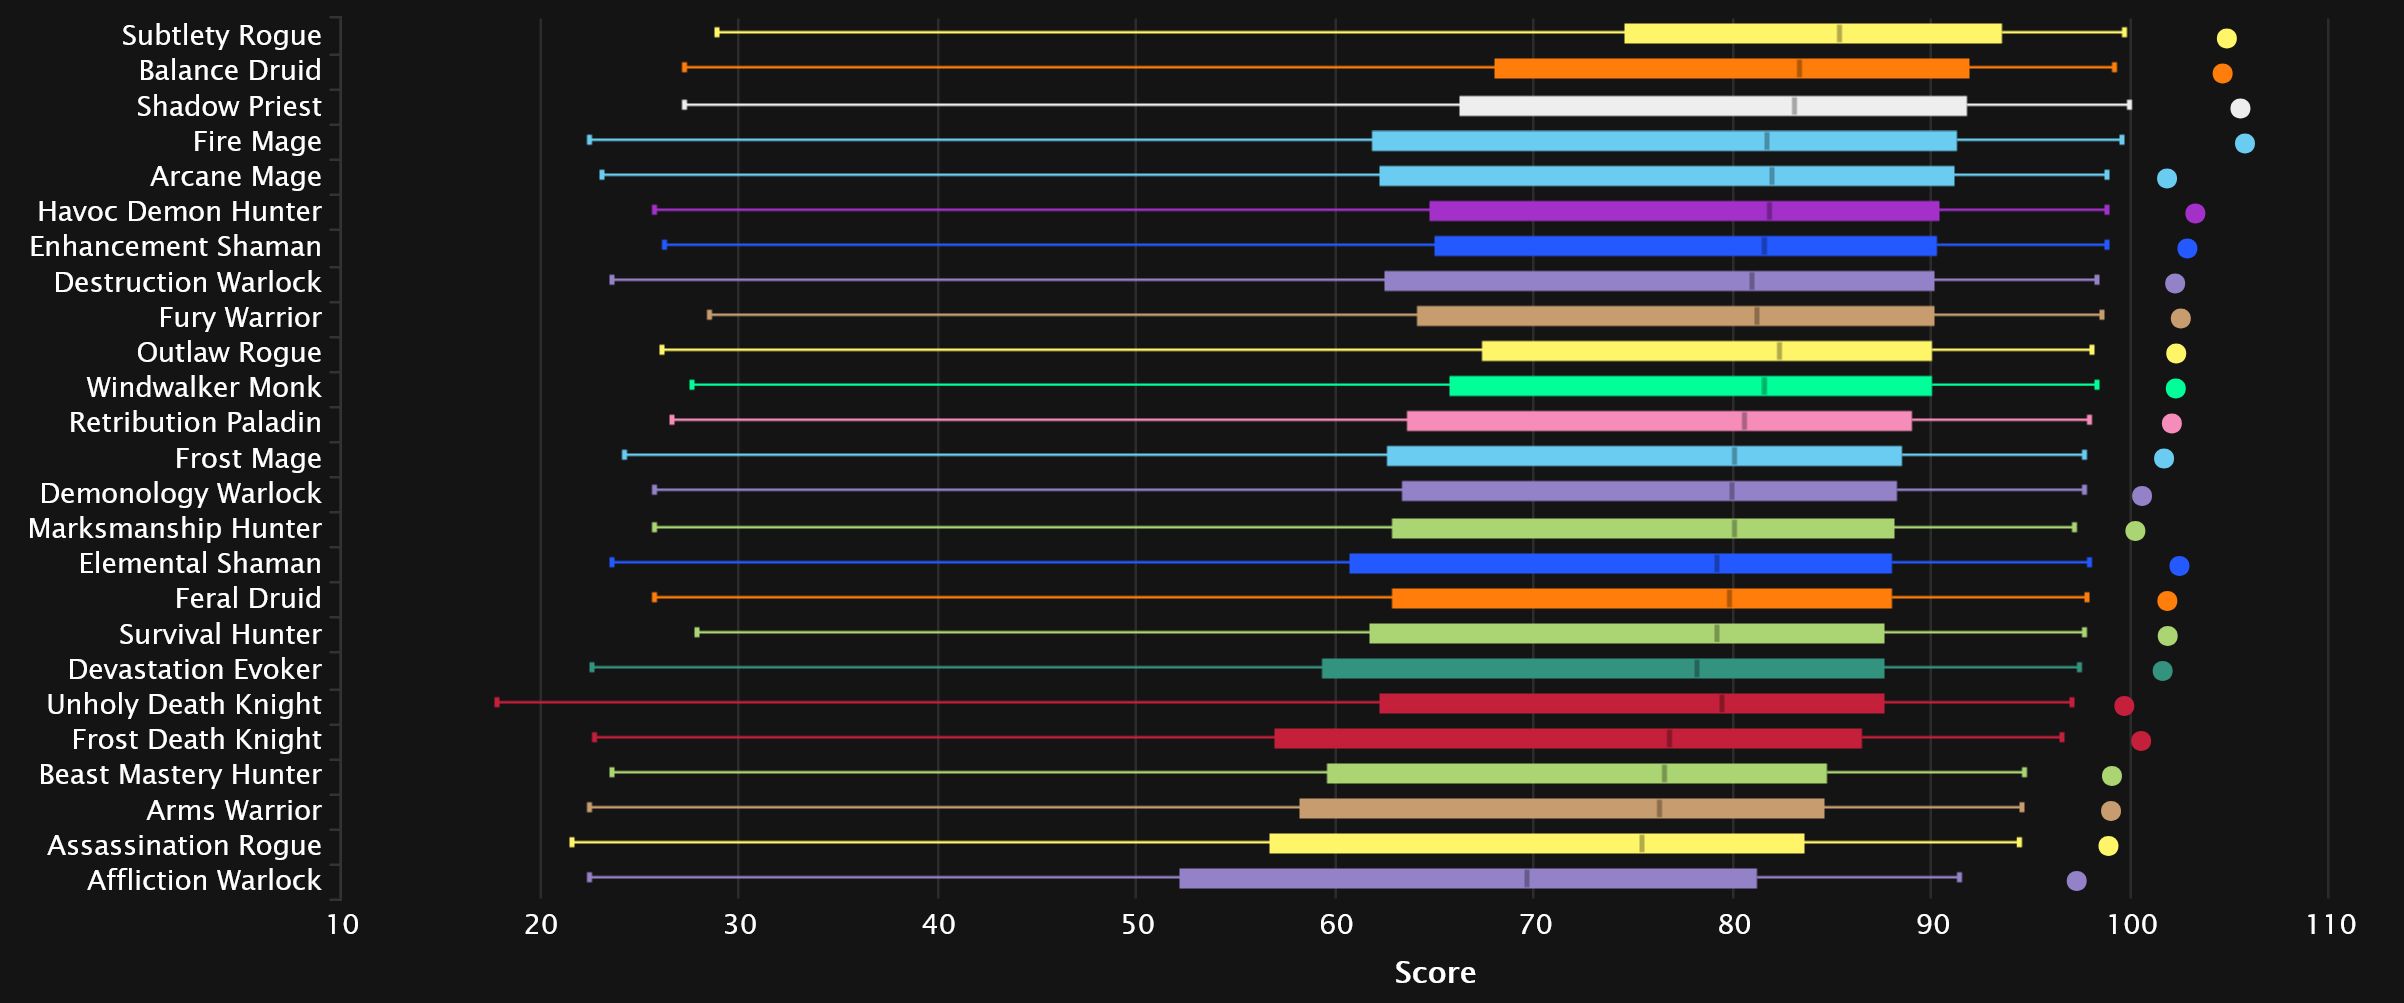Click the Assassination Rogue outlier dot

click(2108, 846)
